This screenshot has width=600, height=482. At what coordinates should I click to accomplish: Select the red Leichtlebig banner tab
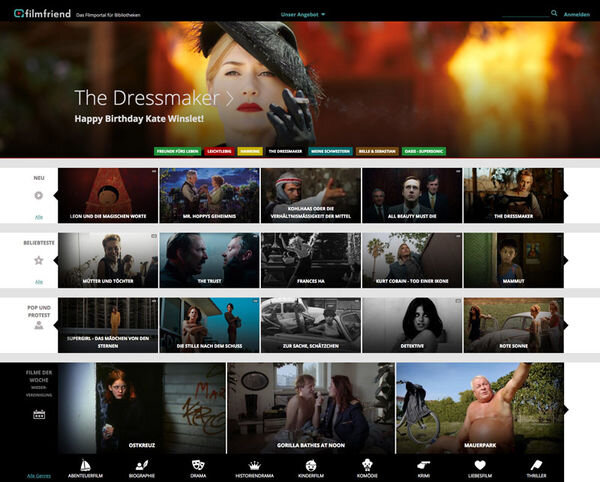219,151
